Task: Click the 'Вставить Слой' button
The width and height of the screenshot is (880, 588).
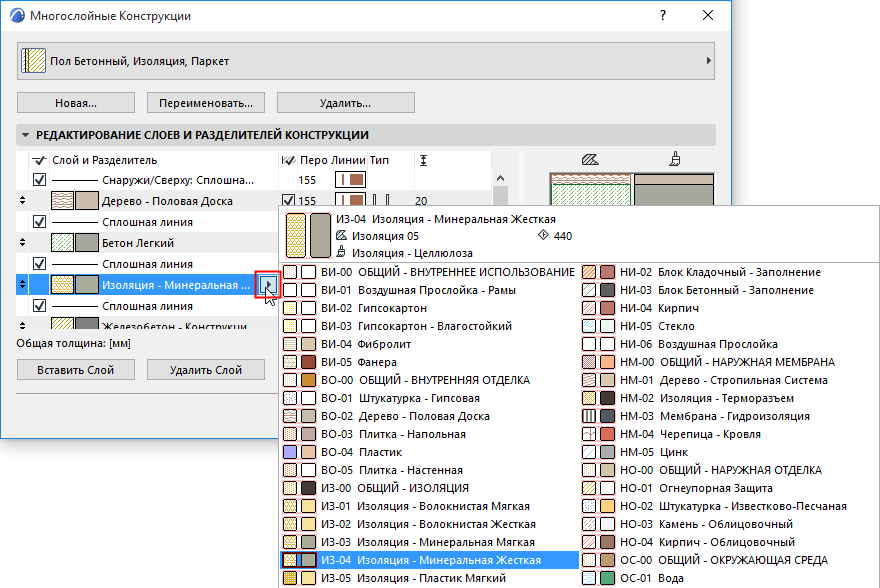Action: (x=76, y=370)
